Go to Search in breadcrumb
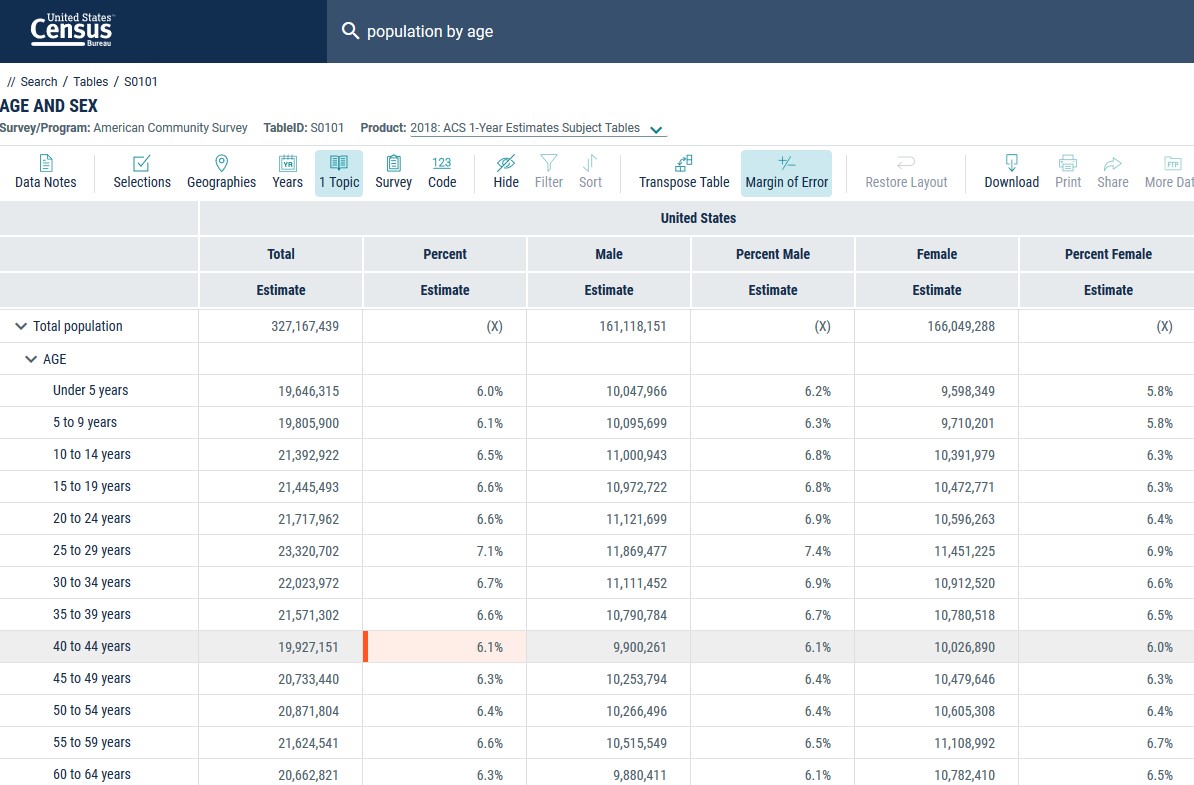This screenshot has height=785, width=1194. pos(39,82)
